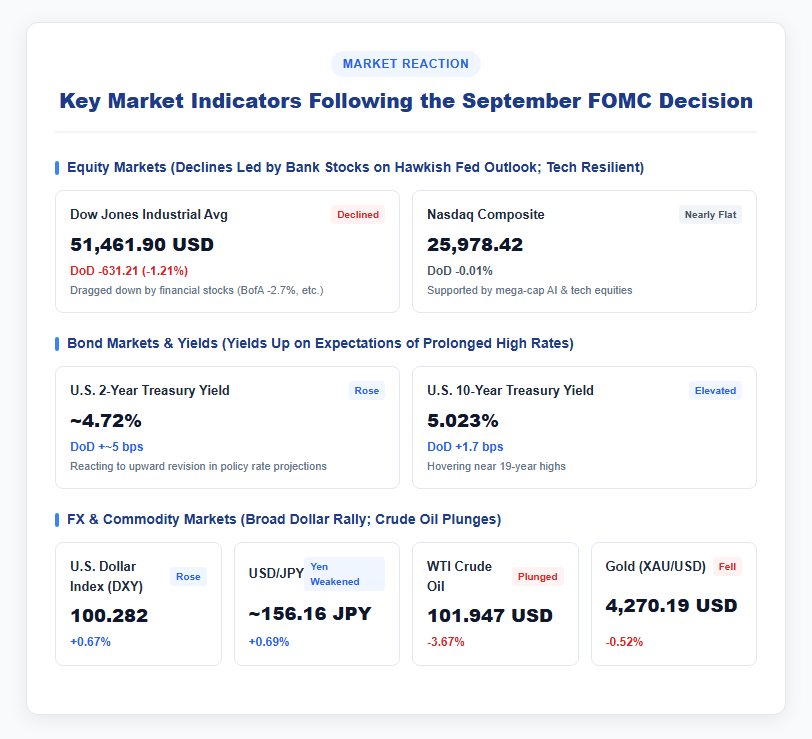812x739 pixels.
Task: Click the Rose badge on Dollar Index
Action: coord(188,576)
